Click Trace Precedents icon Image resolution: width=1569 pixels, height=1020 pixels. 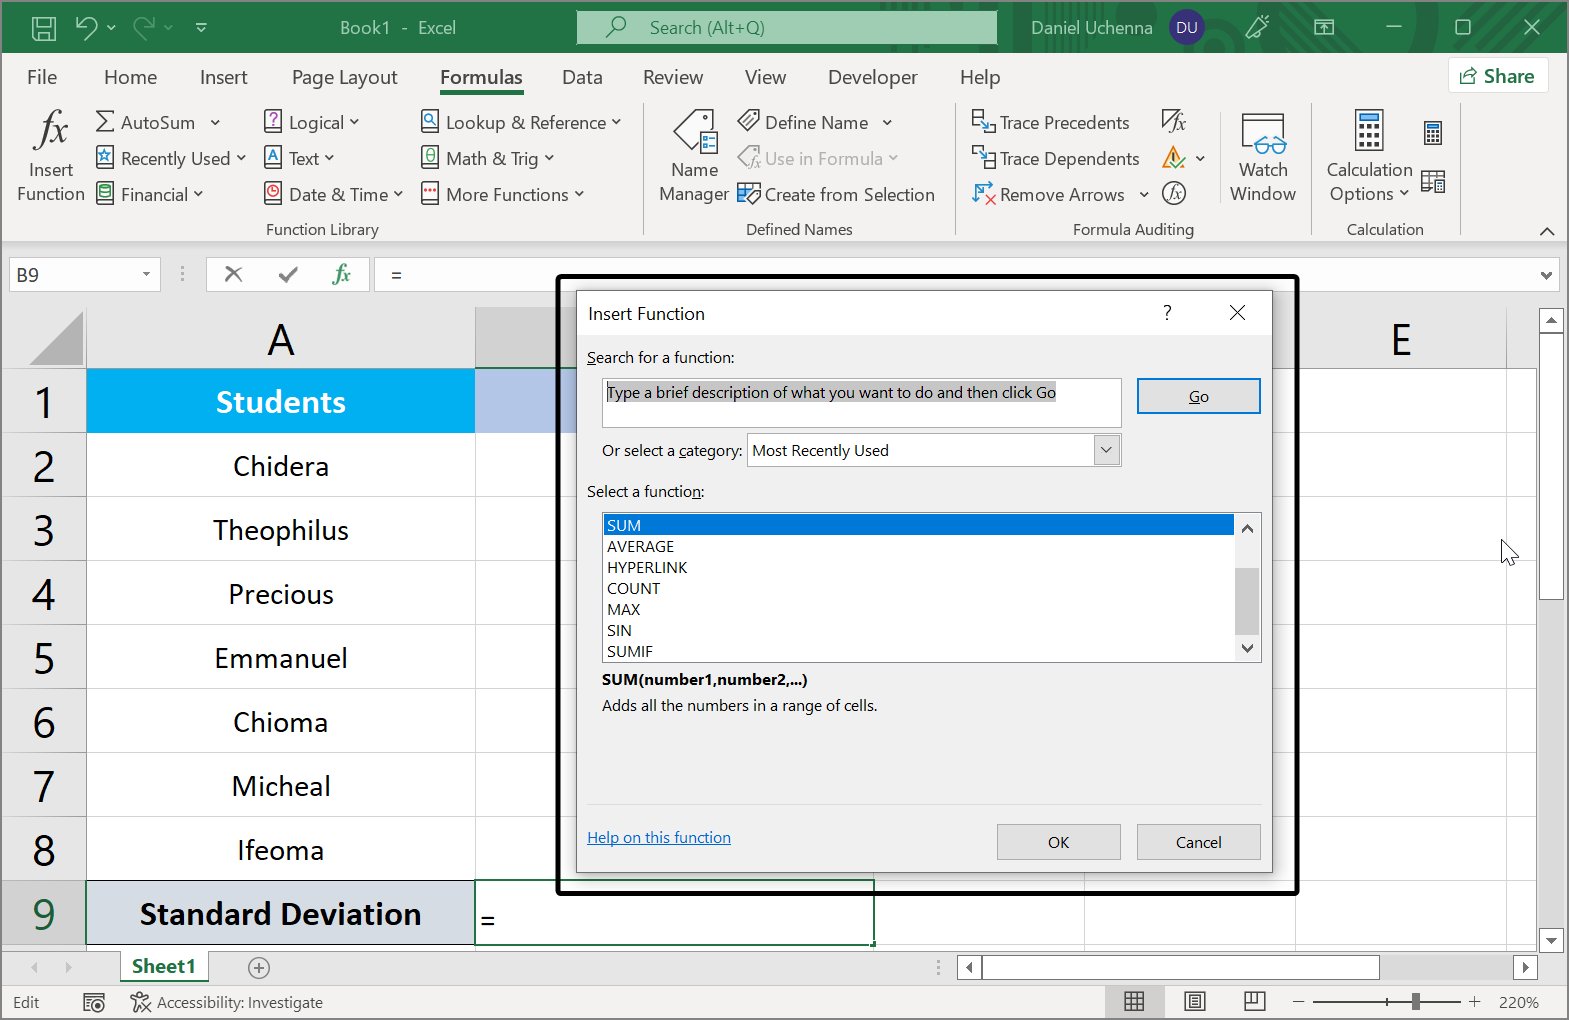(983, 122)
